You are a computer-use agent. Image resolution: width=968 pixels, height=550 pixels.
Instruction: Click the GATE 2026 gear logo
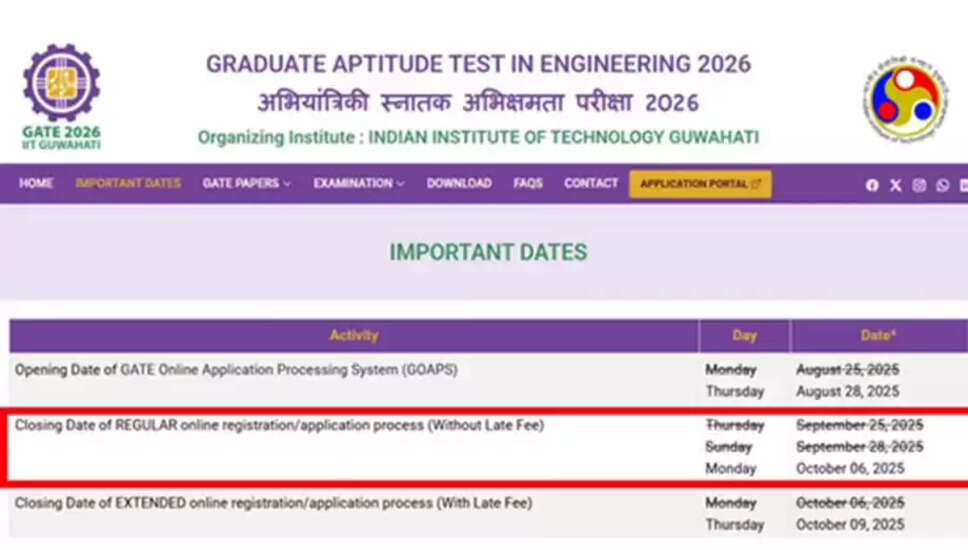[61, 82]
